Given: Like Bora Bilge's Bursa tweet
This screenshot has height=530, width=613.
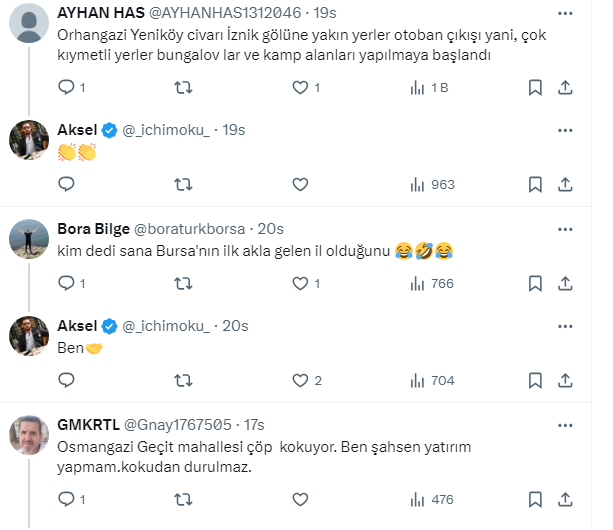Looking at the screenshot, I should (299, 283).
